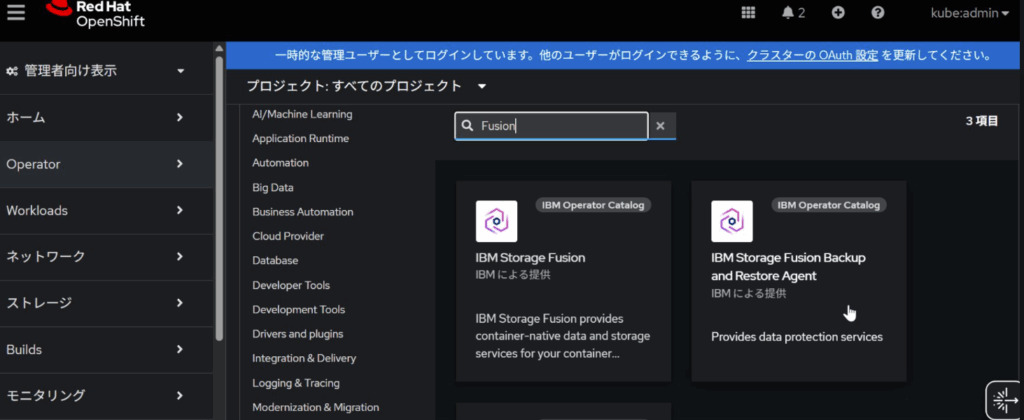The height and width of the screenshot is (420, 1024).
Task: Open the プロジェクト: すべてのプロジェクト dropdown
Action: coord(367,86)
